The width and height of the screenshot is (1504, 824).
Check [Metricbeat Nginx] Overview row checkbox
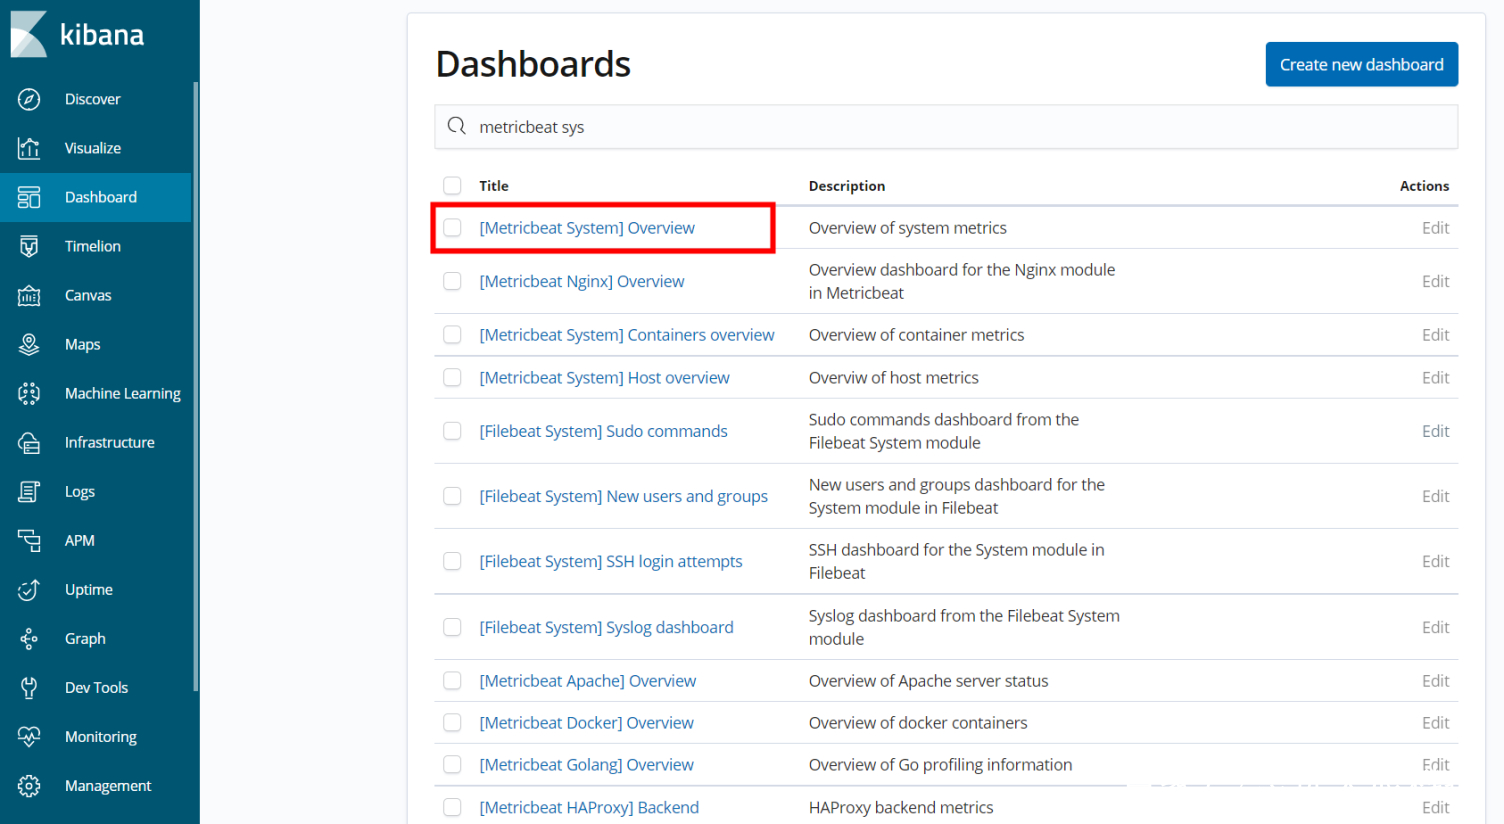point(452,281)
